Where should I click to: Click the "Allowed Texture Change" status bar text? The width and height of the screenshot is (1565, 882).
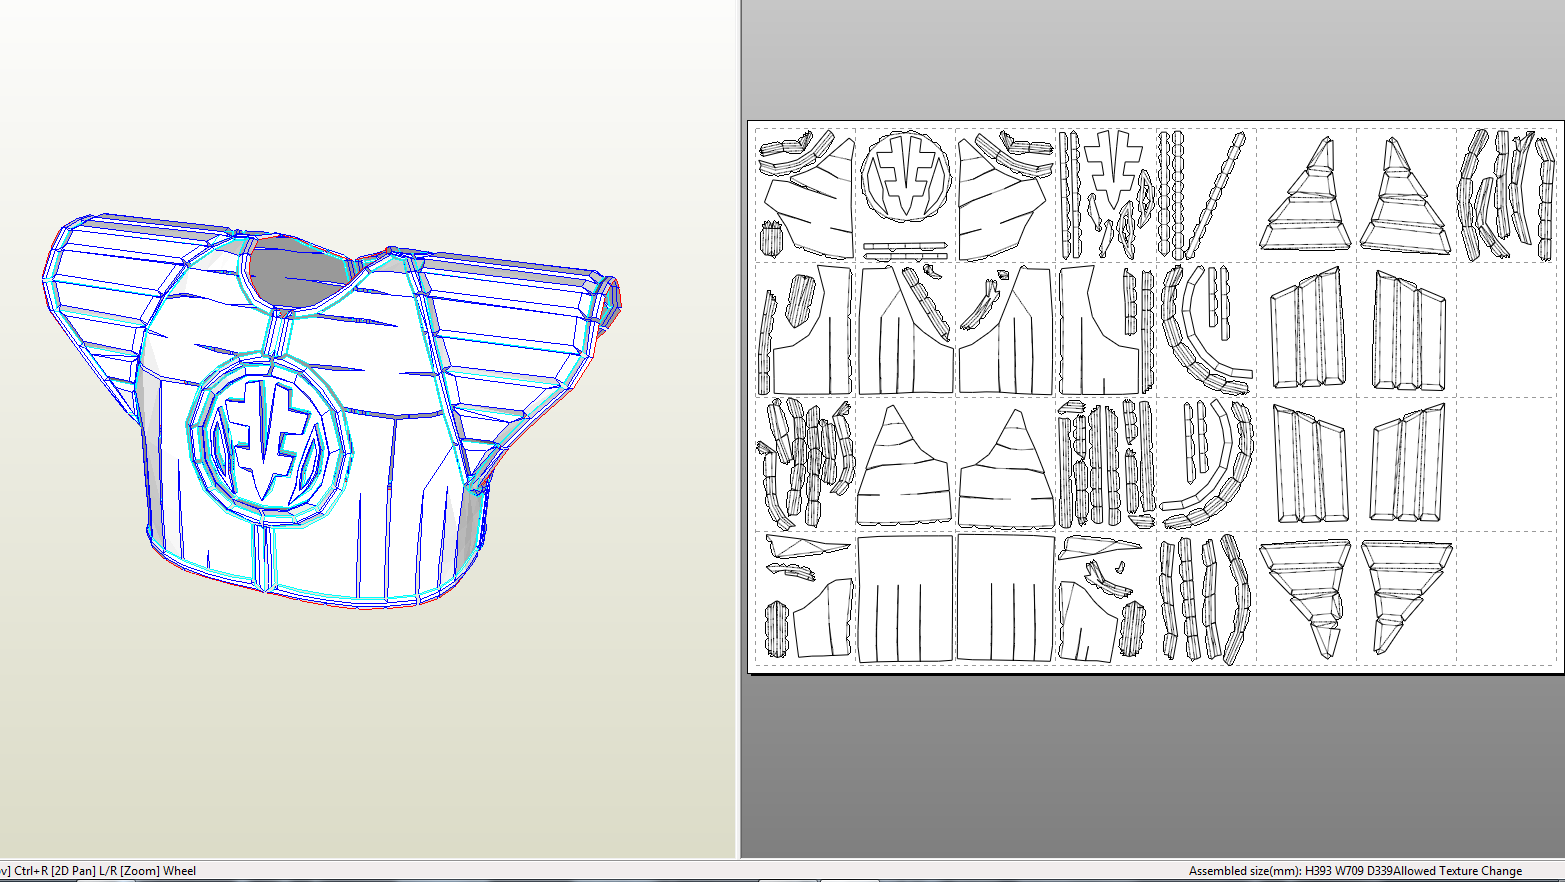click(1457, 871)
